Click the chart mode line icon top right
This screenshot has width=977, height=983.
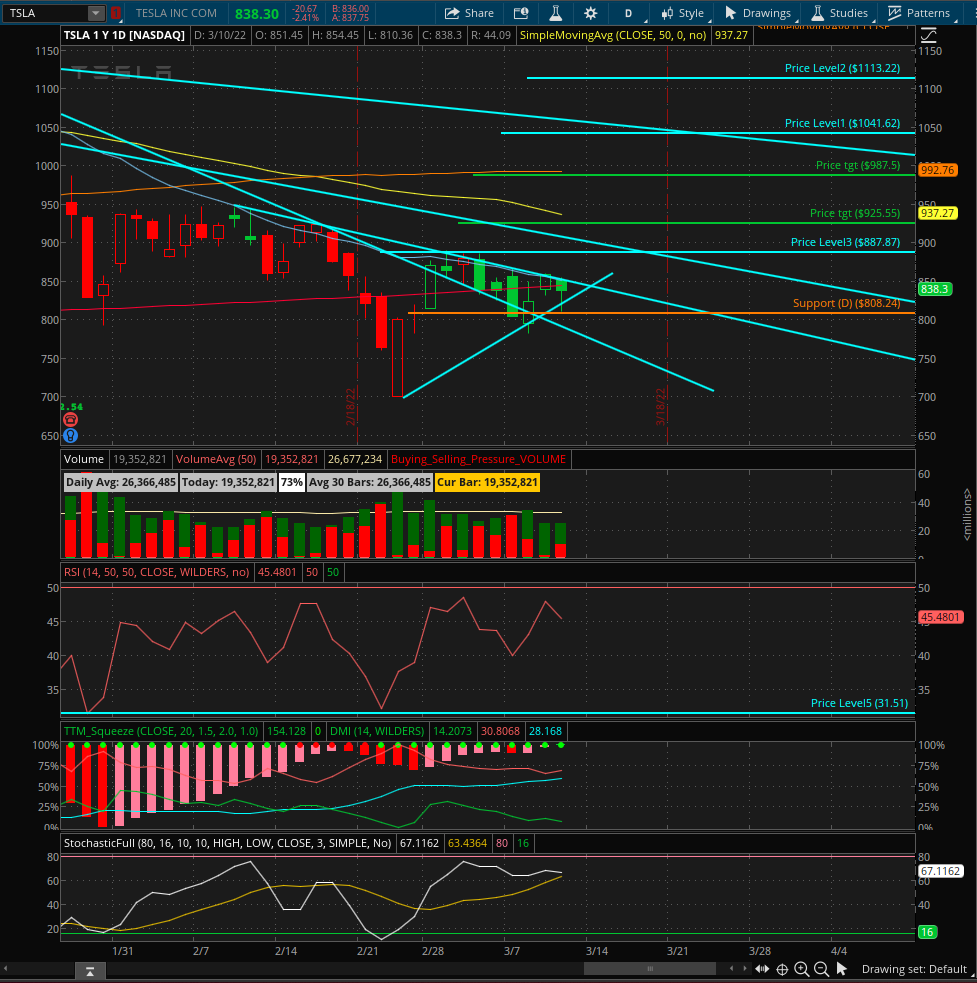pos(928,36)
